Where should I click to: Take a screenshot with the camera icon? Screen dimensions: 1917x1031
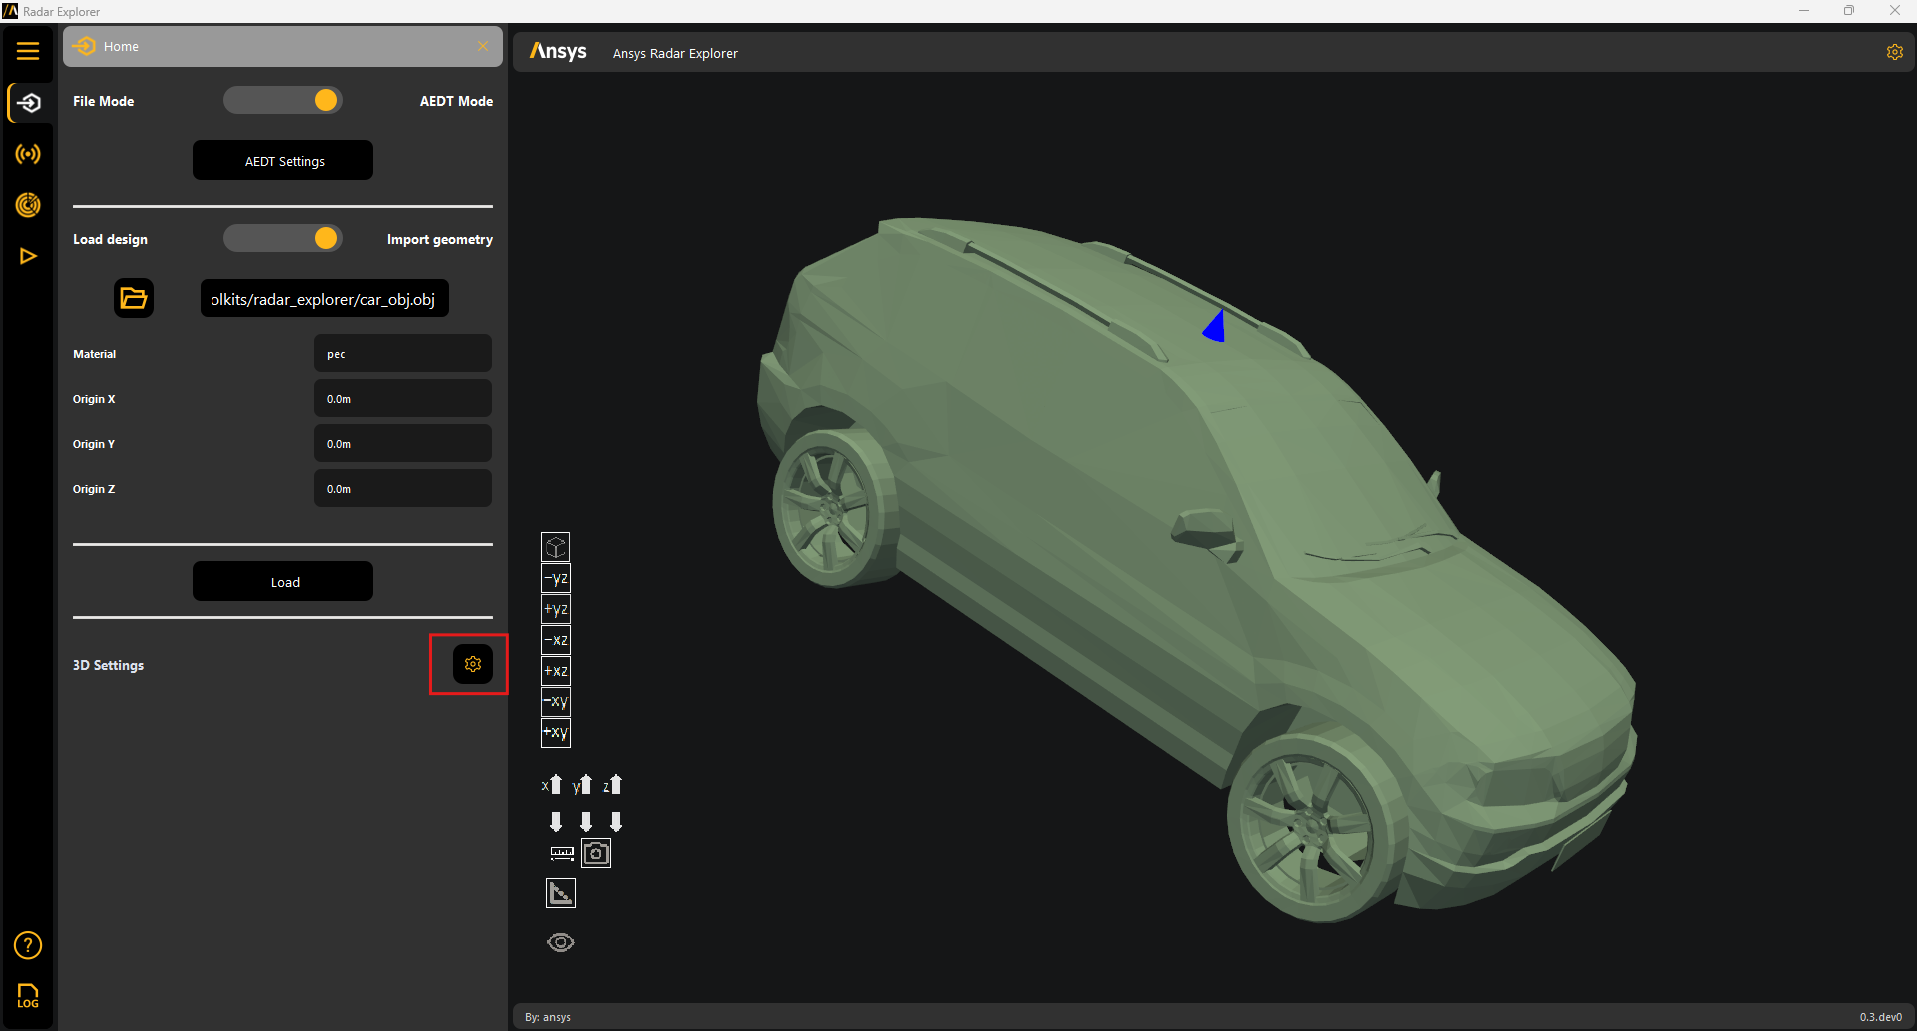click(596, 853)
